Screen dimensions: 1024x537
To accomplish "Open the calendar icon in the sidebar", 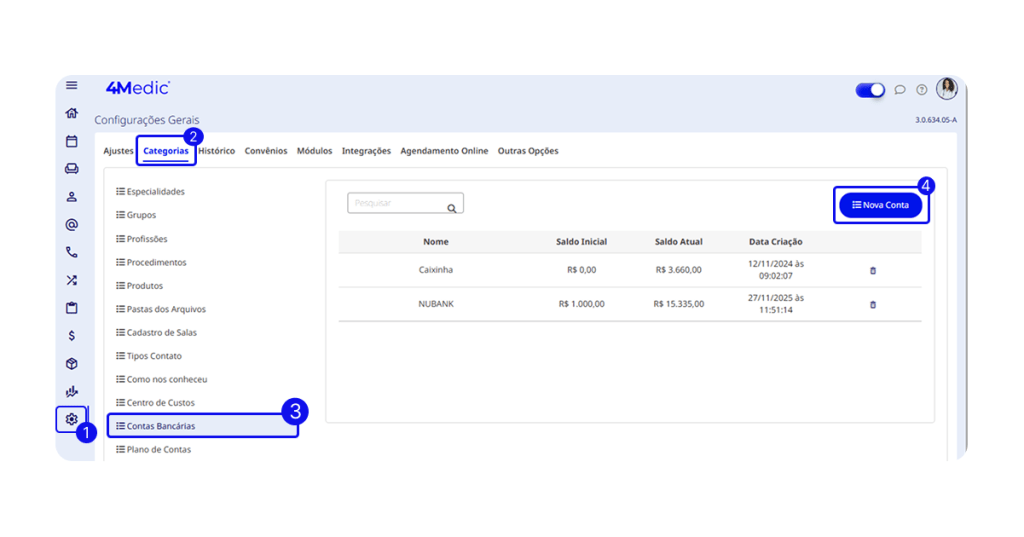I will (71, 141).
